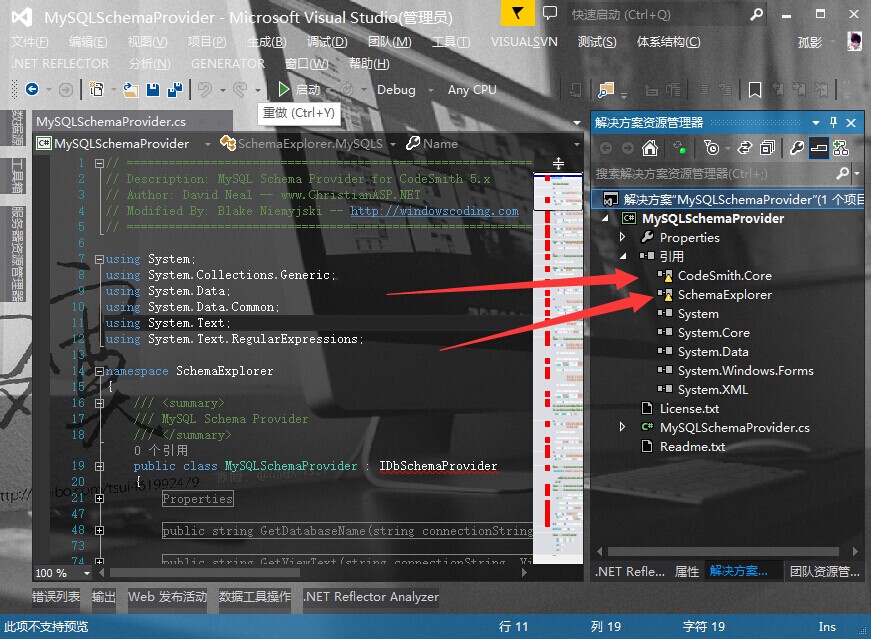This screenshot has height=639, width=871.
Task: Open the .NET Reflector Analyzer tab
Action: pyautogui.click(x=372, y=597)
